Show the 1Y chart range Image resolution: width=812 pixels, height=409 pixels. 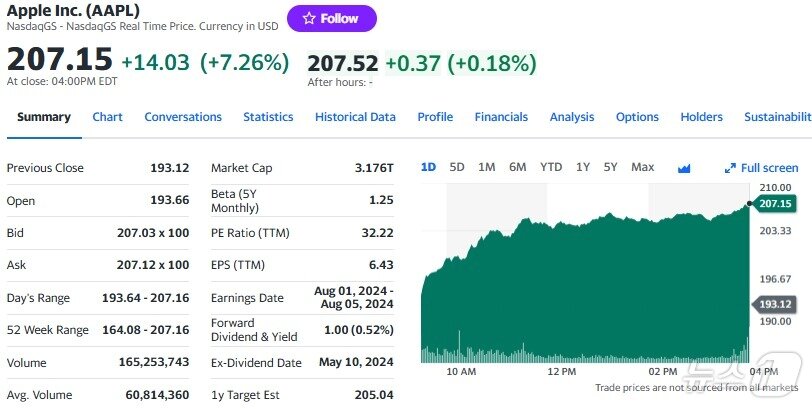pos(583,167)
